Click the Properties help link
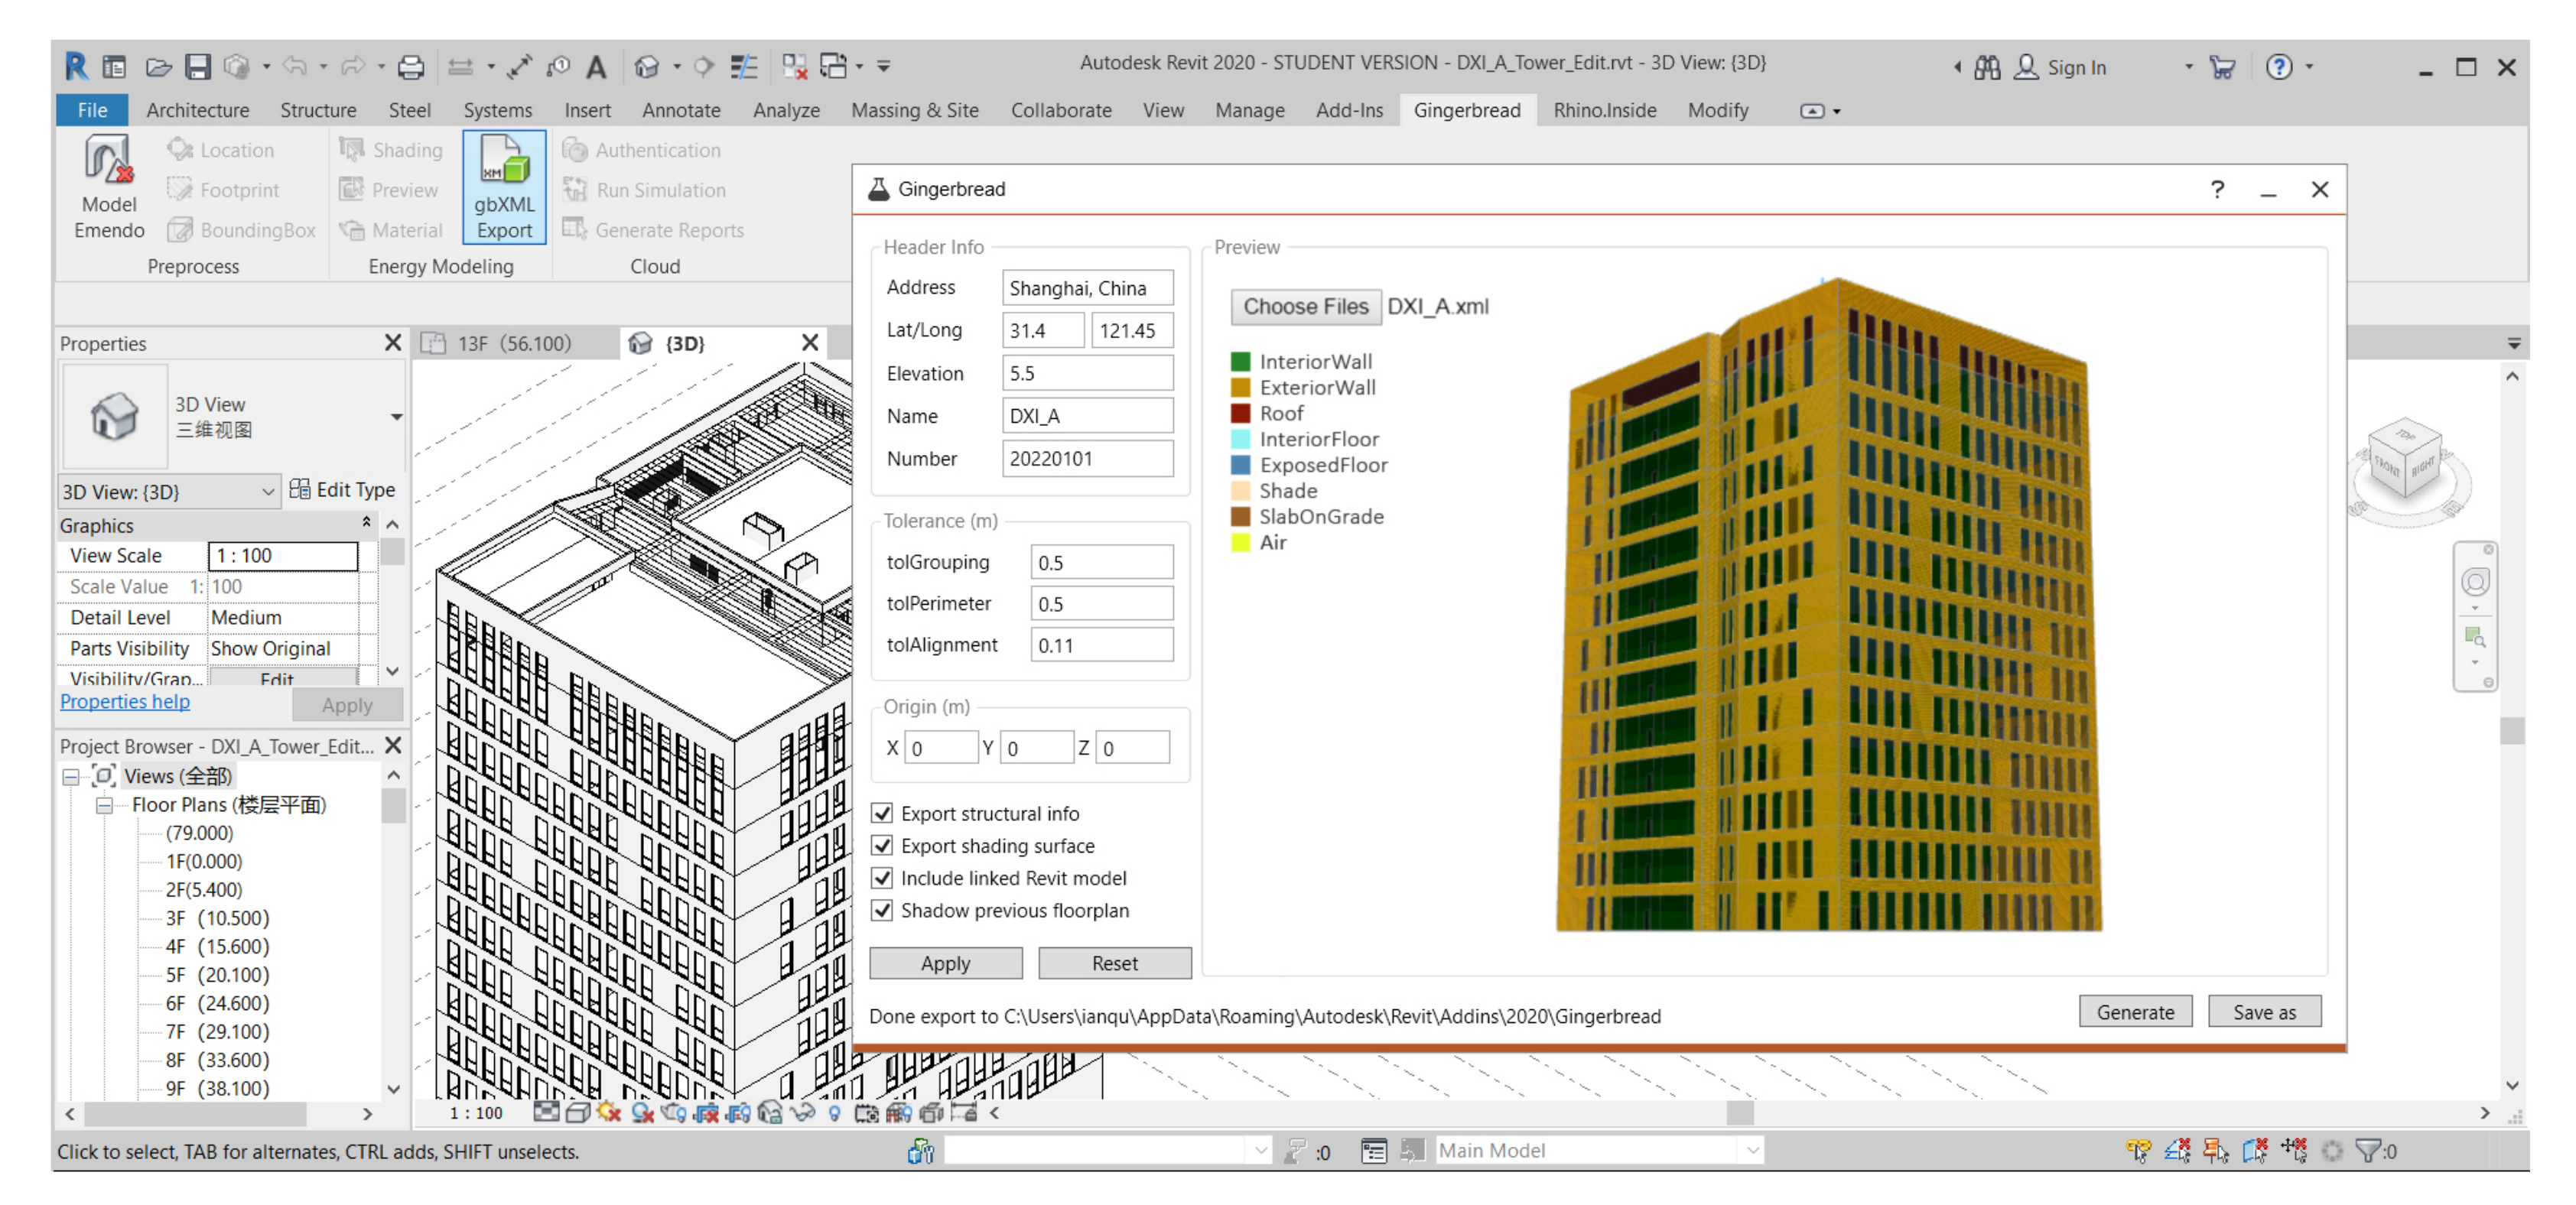This screenshot has height=1205, width=2576. (124, 701)
